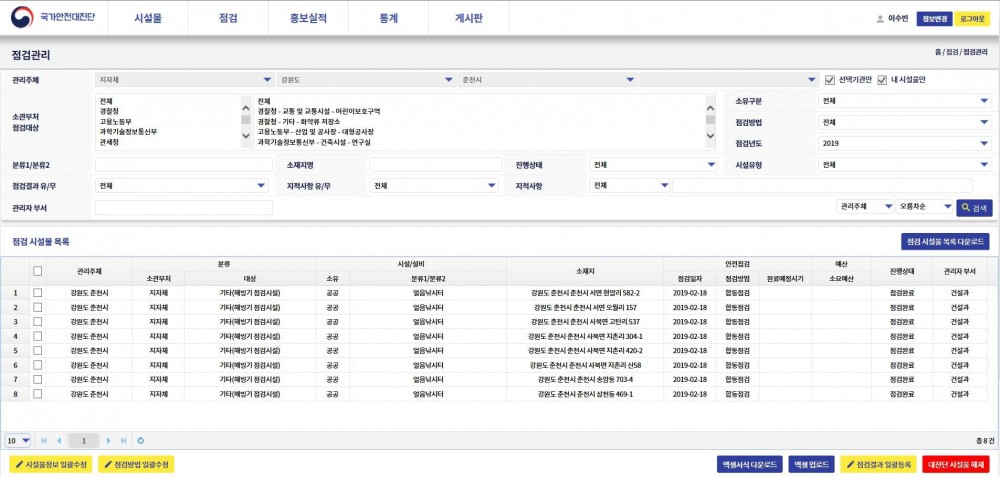Go to previous page arrow
The height and width of the screenshot is (477, 1000).
click(59, 441)
